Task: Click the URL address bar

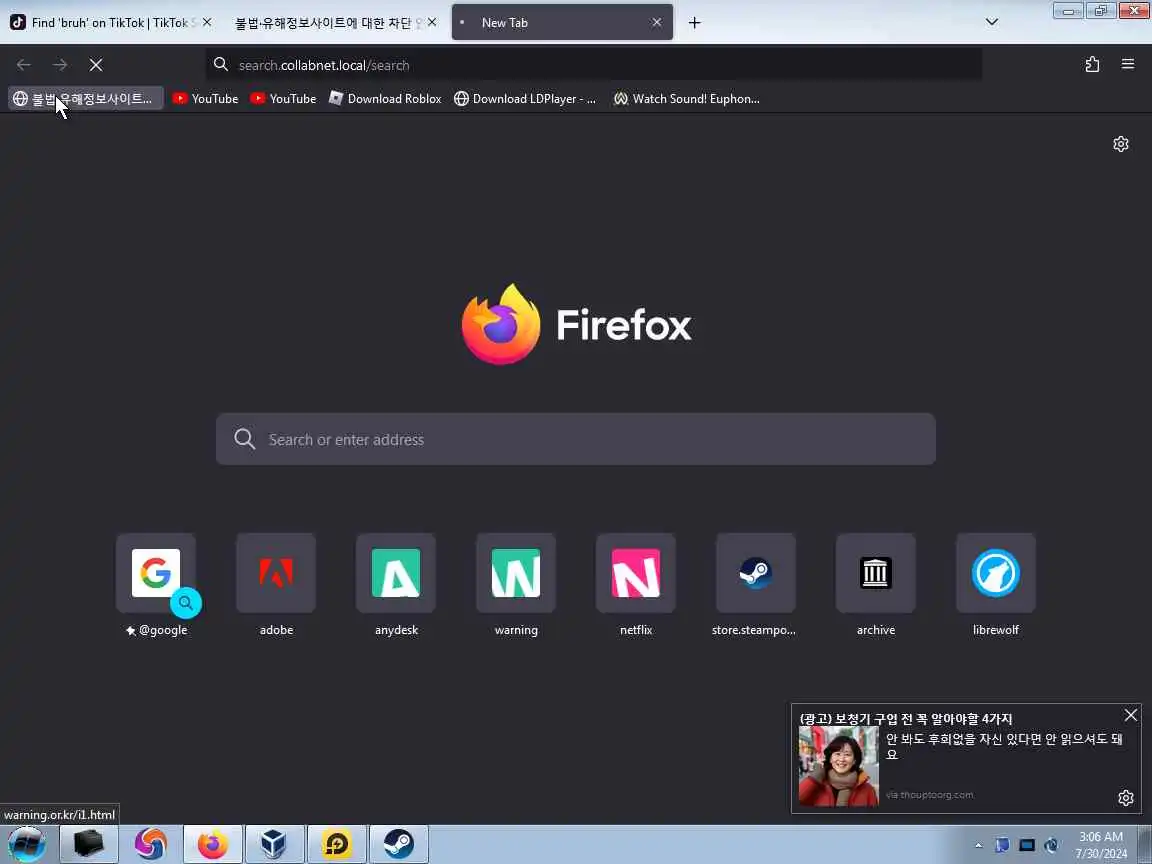Action: [594, 65]
